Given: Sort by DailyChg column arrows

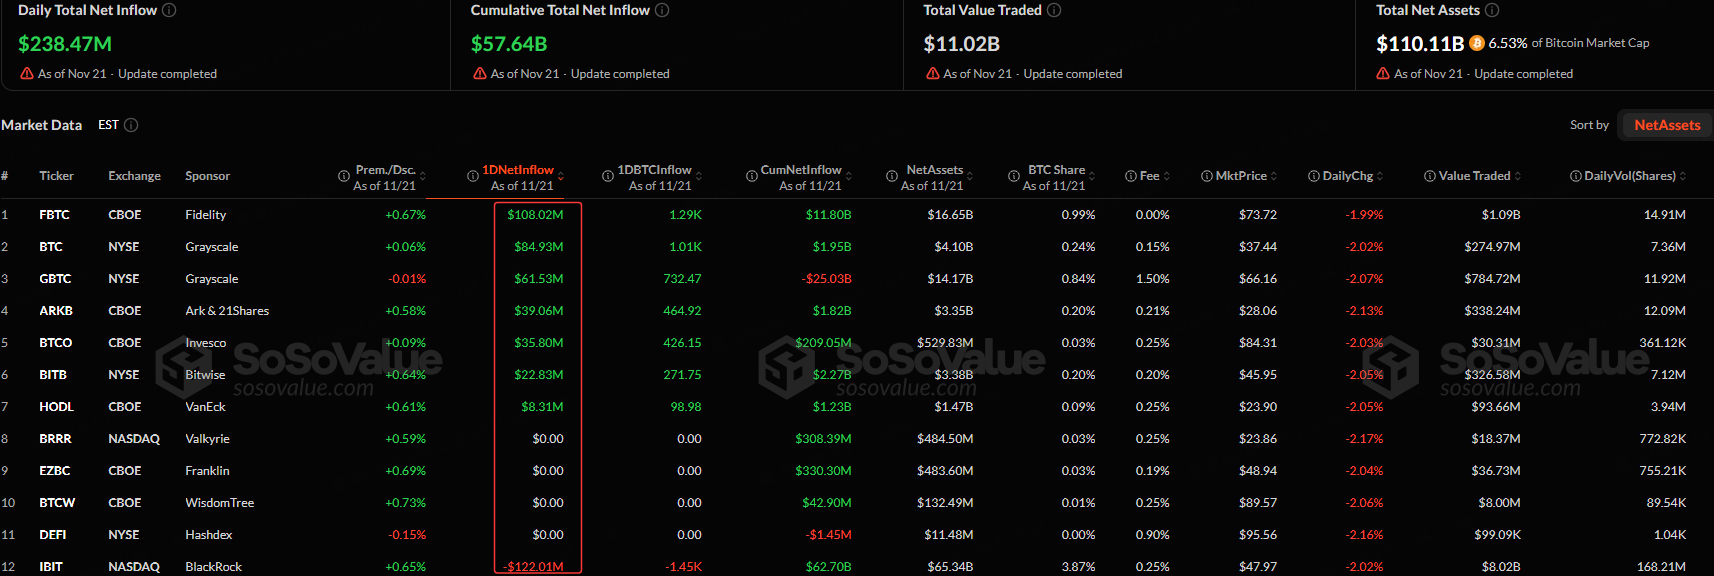Looking at the screenshot, I should (1380, 176).
